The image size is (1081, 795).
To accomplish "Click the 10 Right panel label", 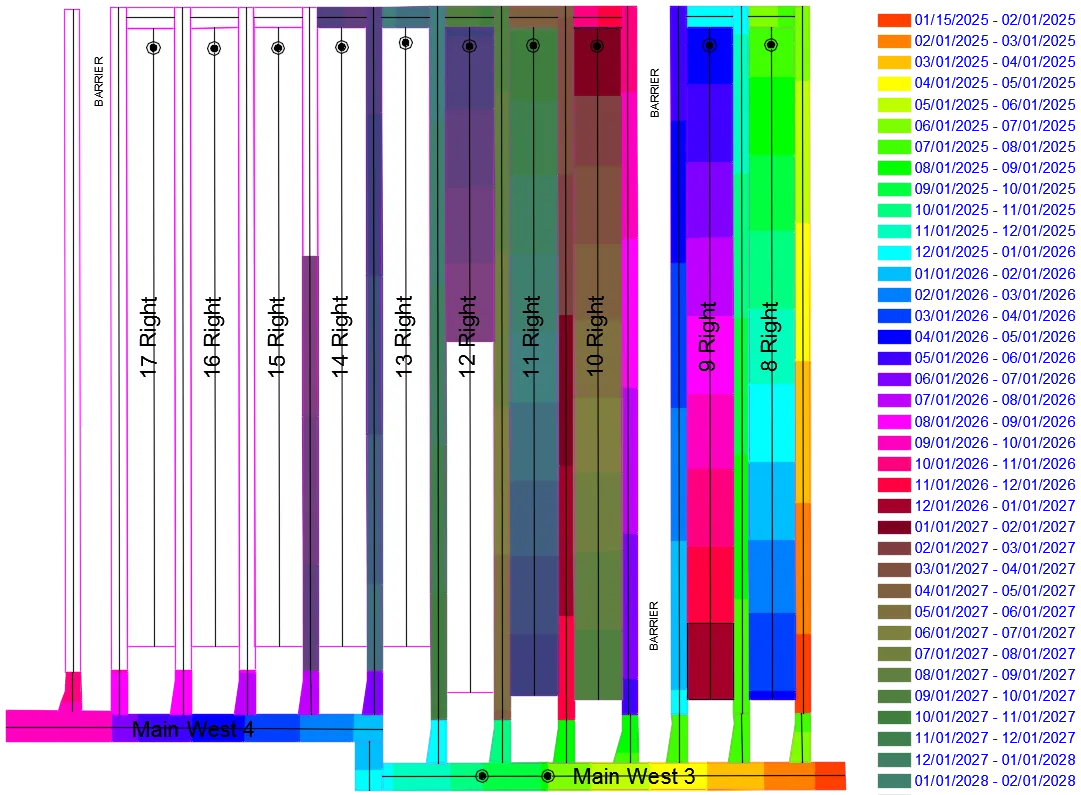I will [598, 330].
